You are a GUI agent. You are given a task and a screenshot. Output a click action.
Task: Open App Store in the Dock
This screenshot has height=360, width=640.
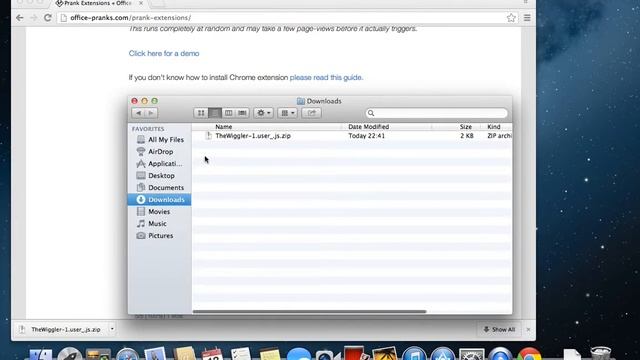443,354
